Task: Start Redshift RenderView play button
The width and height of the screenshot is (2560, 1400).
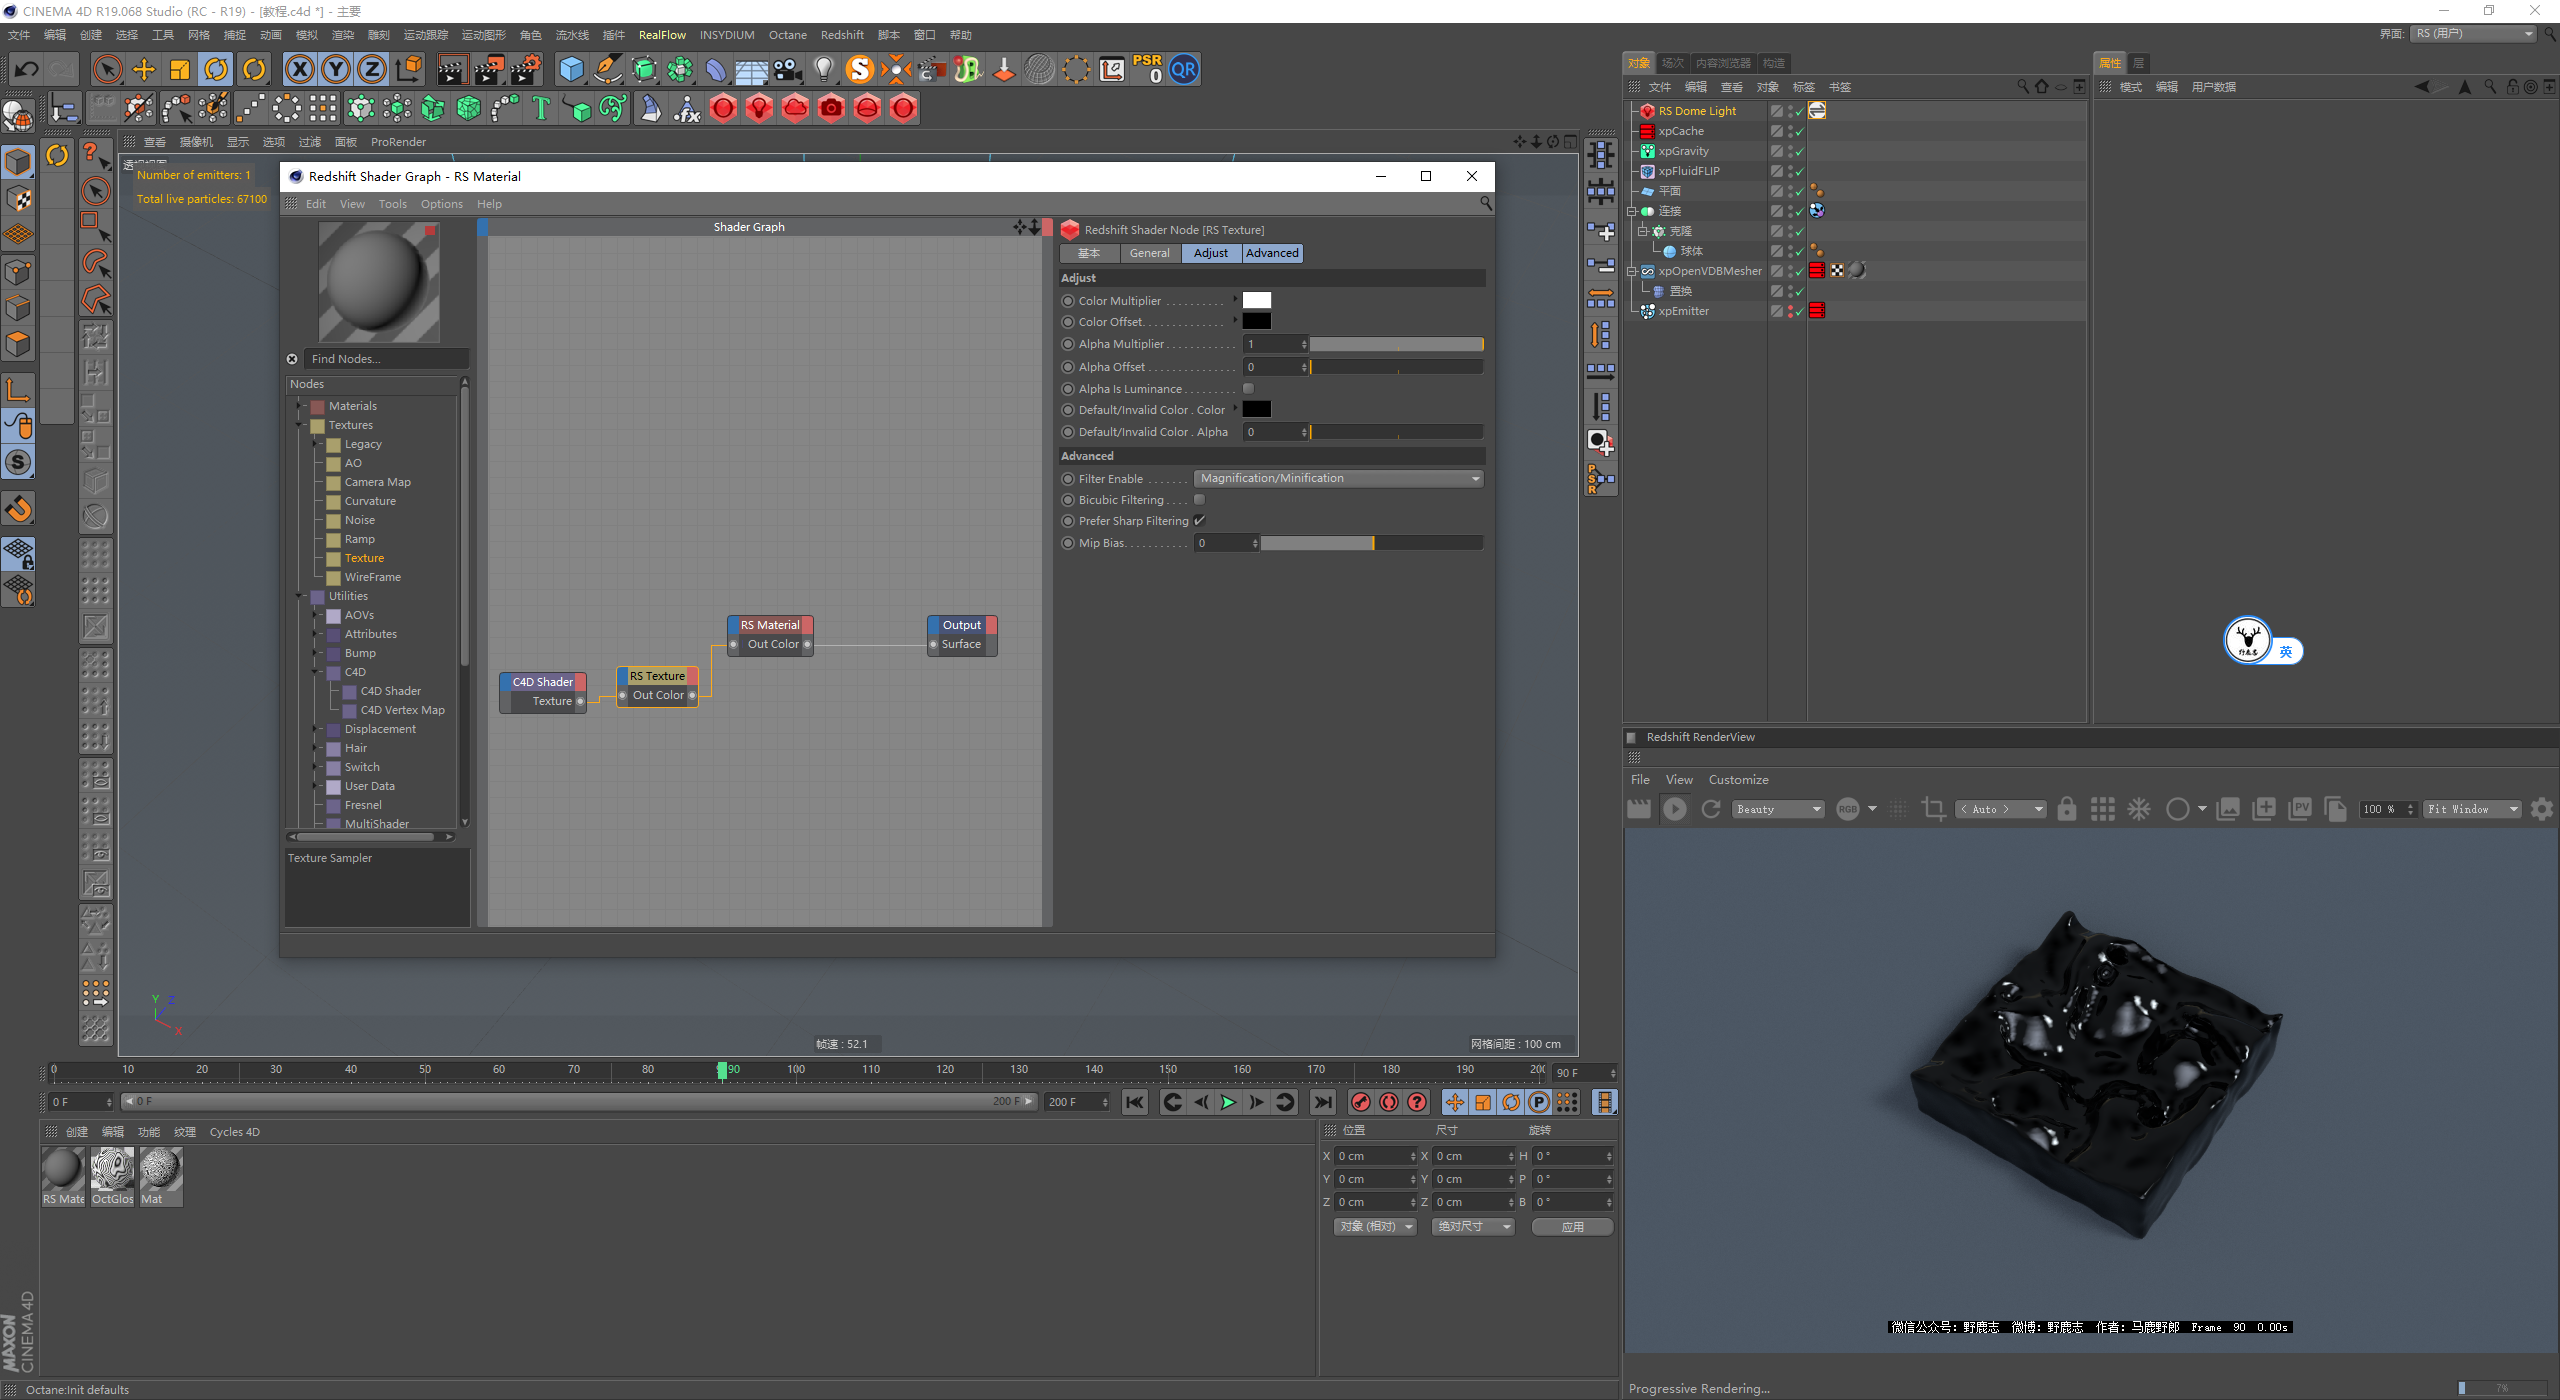Action: tap(1675, 809)
